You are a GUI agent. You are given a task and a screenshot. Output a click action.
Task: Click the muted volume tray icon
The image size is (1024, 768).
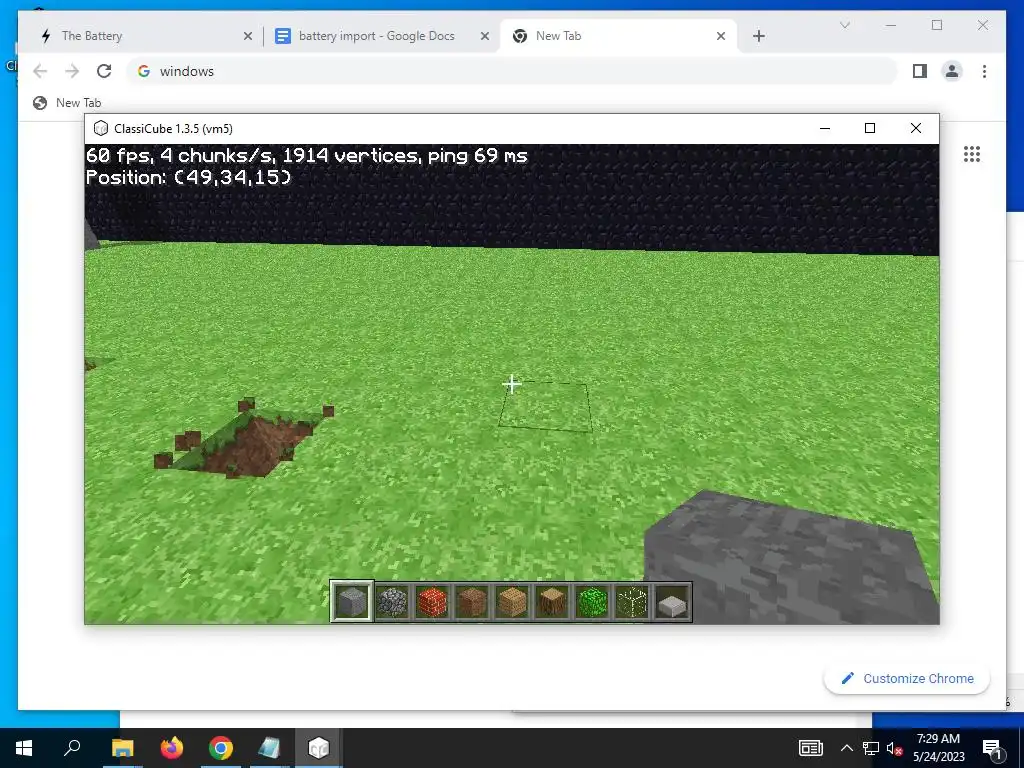894,748
